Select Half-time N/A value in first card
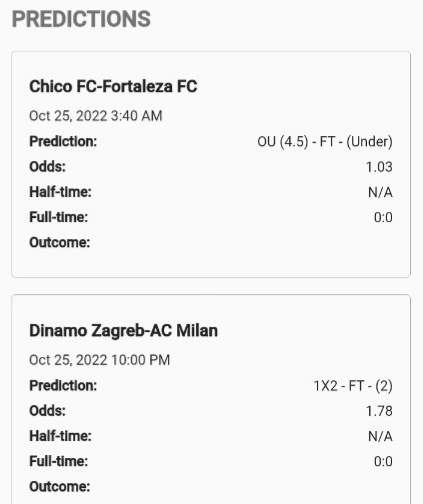Viewport: 423px width, 504px height. (x=380, y=192)
